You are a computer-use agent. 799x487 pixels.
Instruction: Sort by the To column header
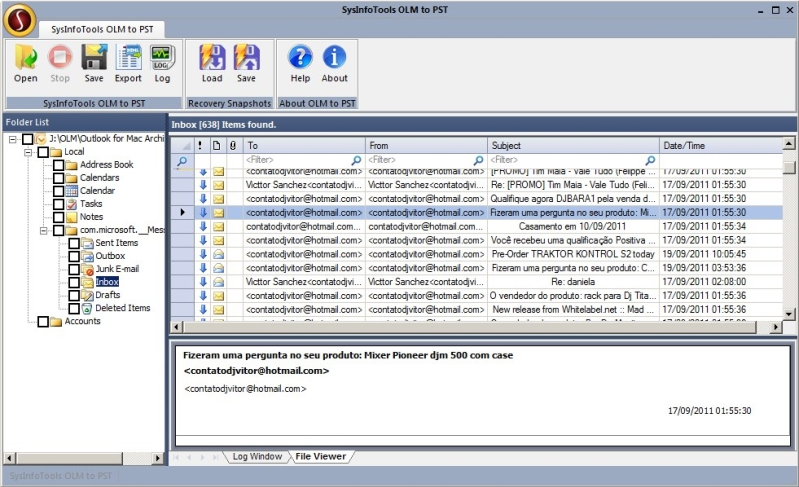[304, 146]
